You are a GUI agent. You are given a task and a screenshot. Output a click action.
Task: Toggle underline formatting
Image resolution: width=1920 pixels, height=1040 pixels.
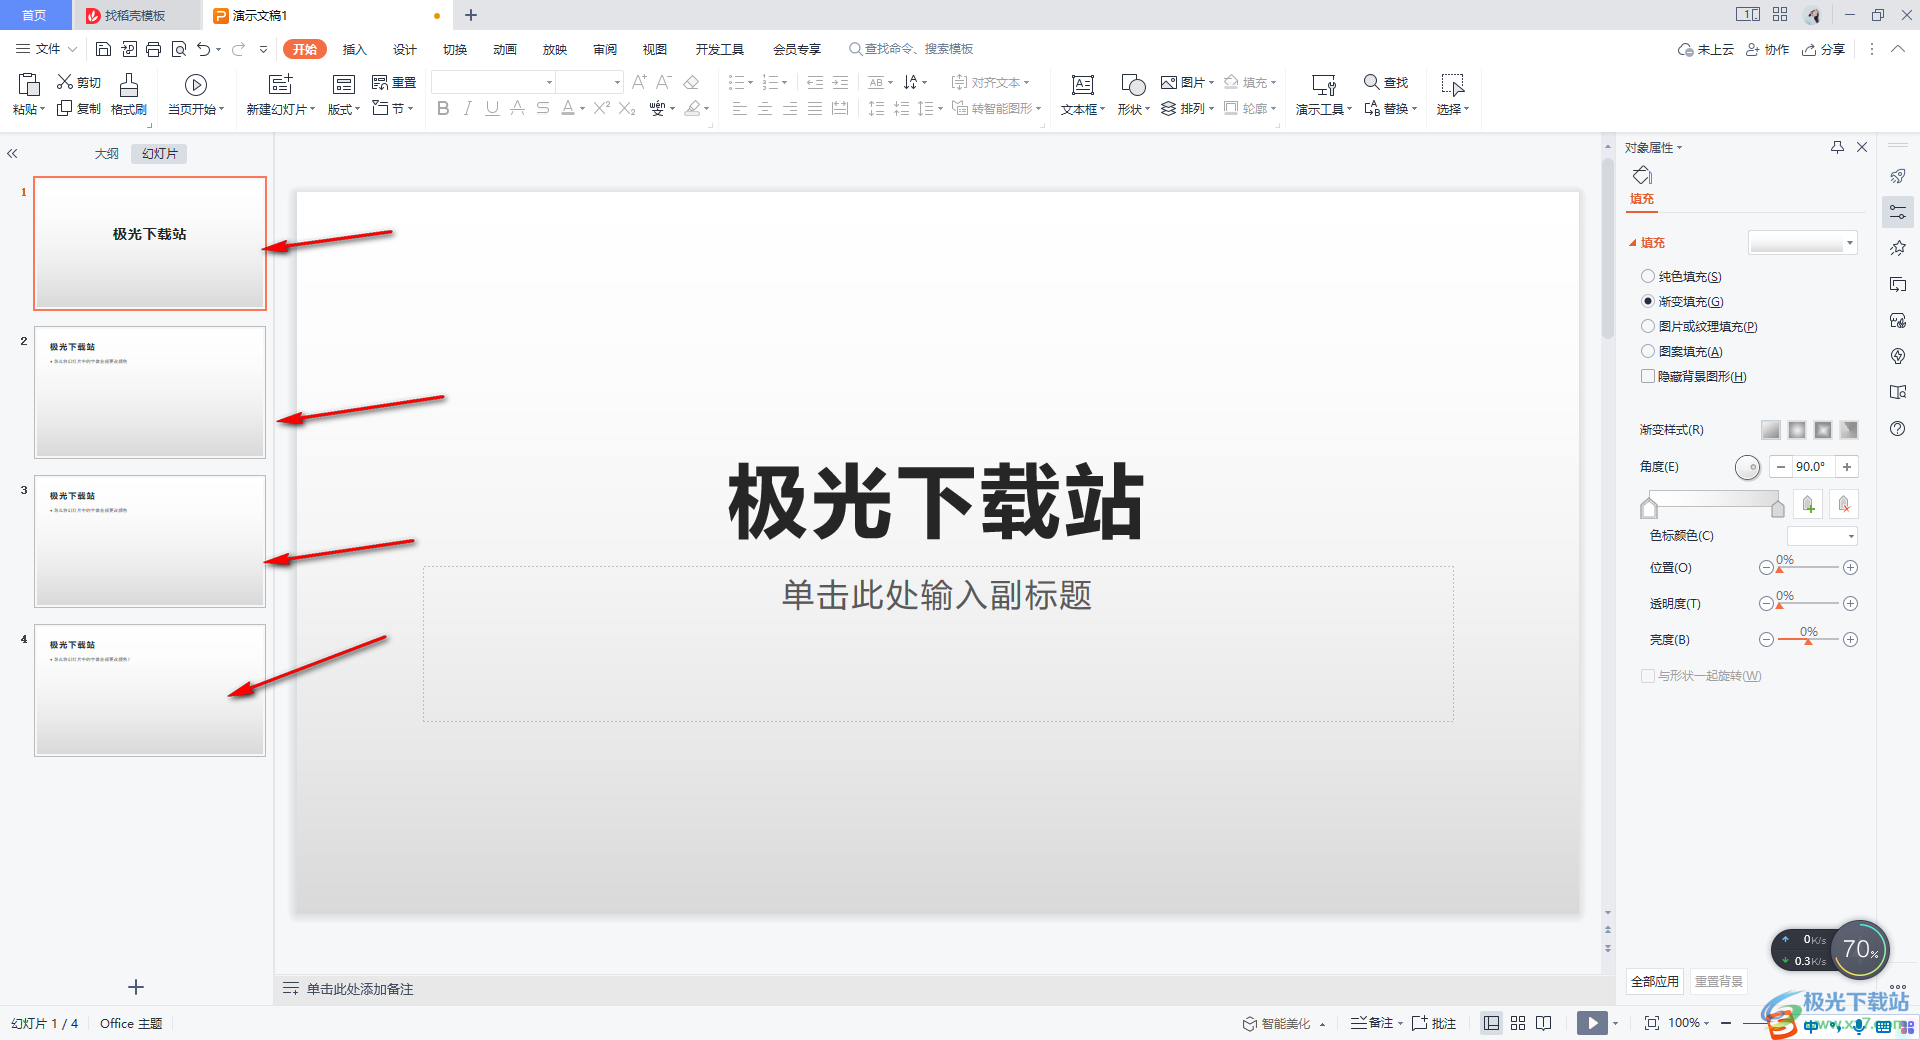click(x=492, y=108)
